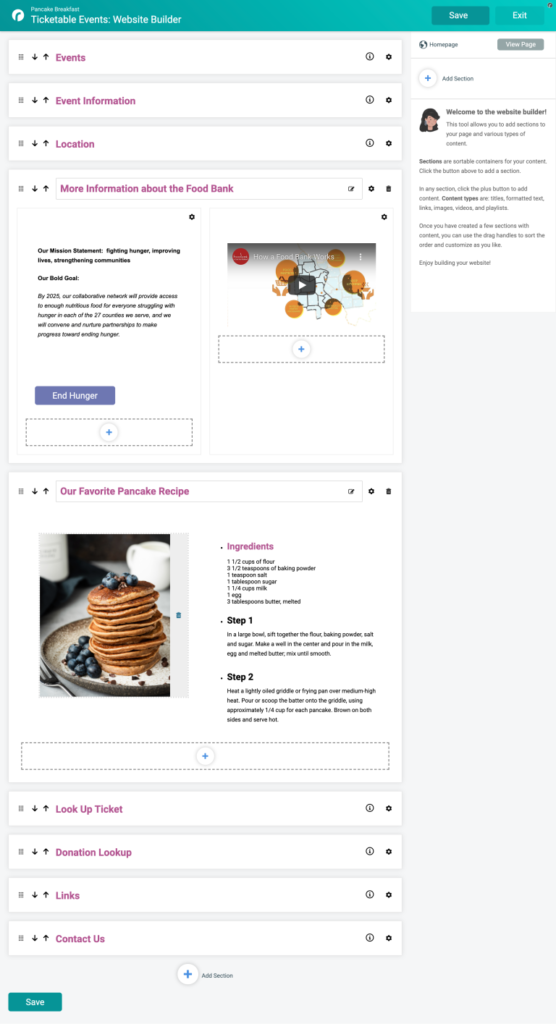Open settings gear of Contact Us section
Screen dimensions: 556x1024
pyautogui.click(x=389, y=938)
